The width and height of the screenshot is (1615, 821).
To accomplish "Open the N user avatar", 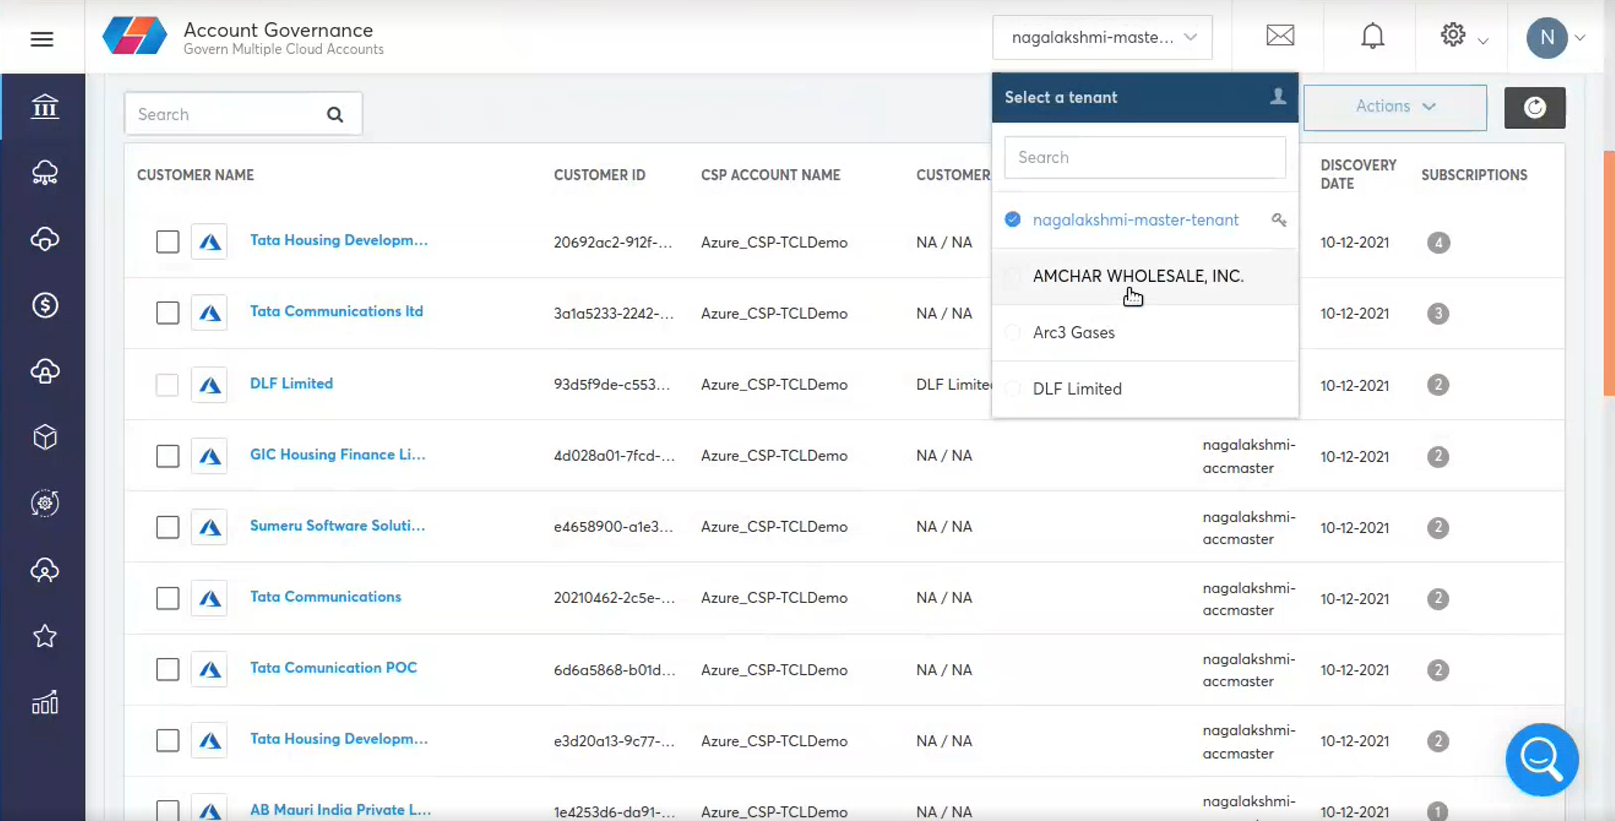I will [x=1547, y=38].
